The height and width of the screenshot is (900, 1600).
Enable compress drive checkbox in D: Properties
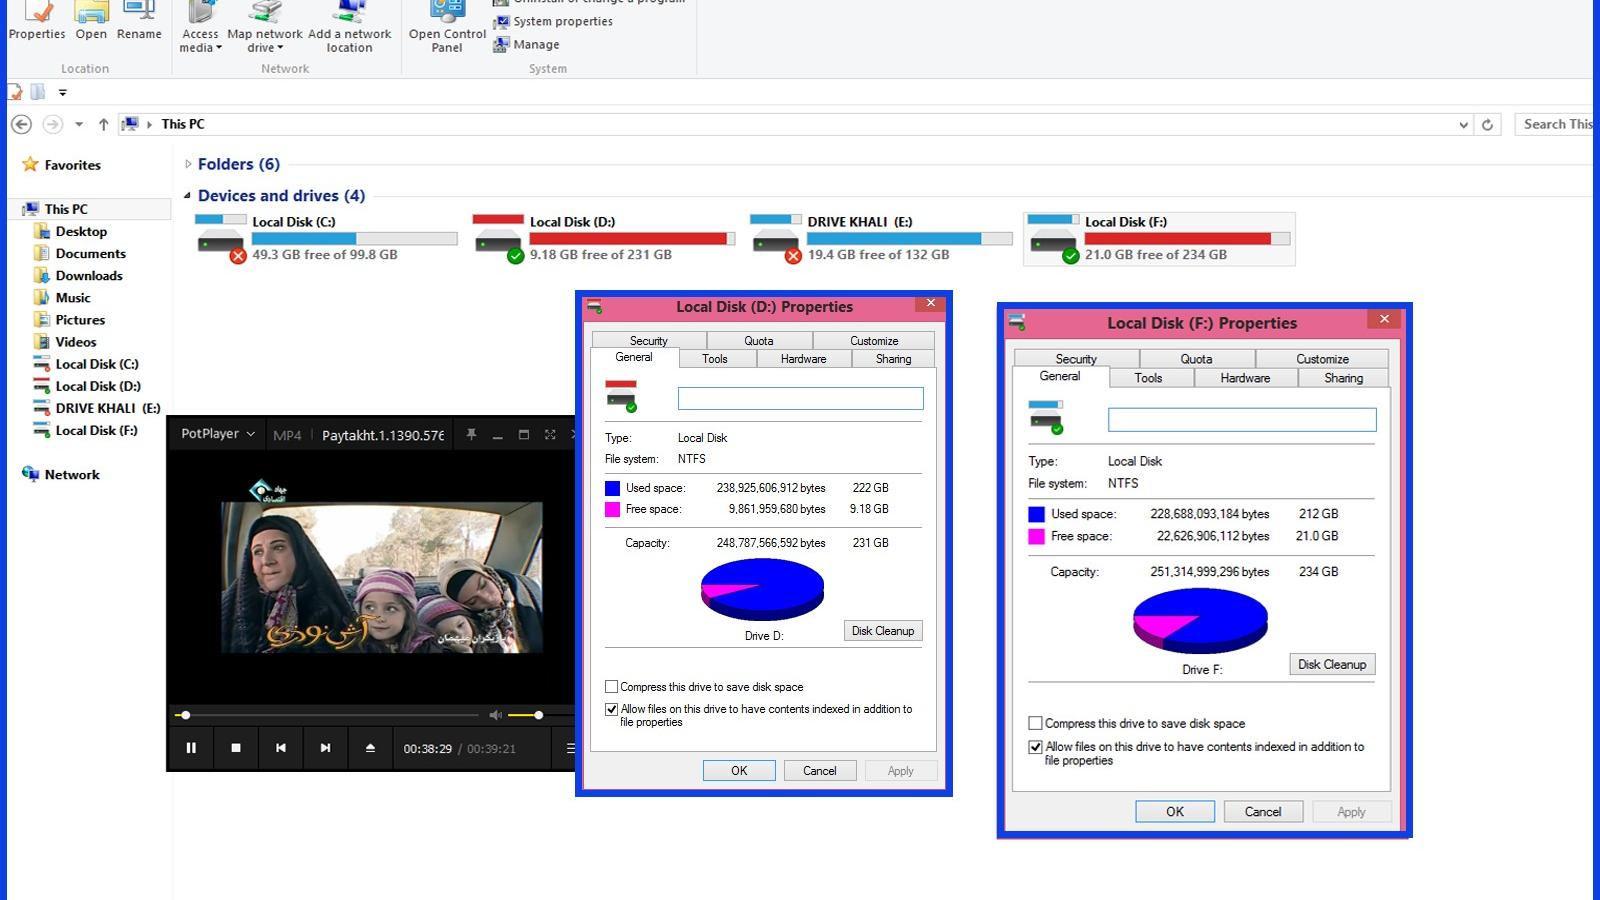[611, 687]
